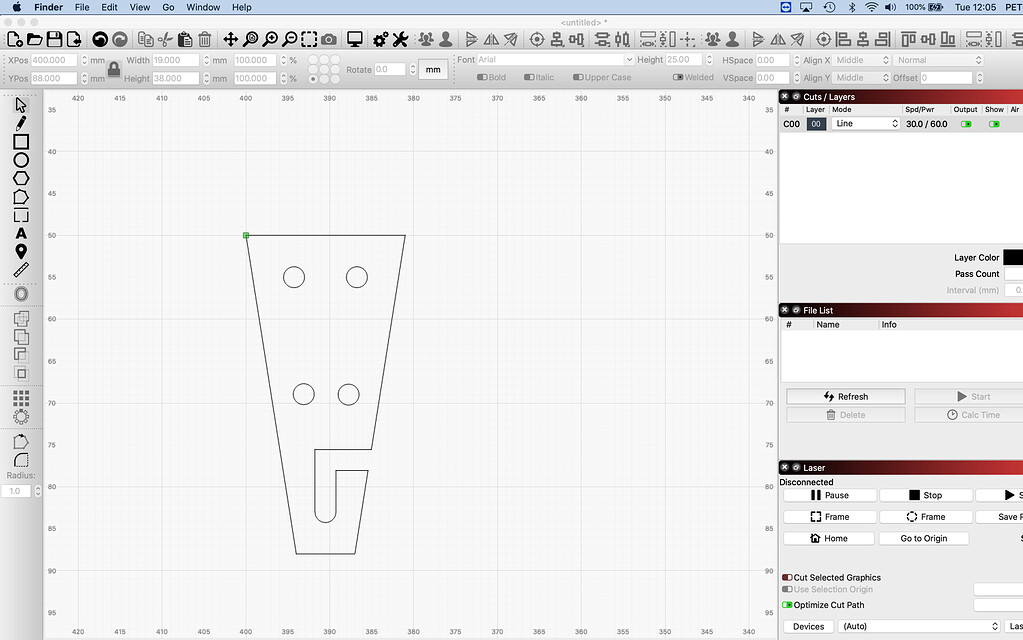Click the Go to Origin button
The height and width of the screenshot is (640, 1023).
pos(924,537)
